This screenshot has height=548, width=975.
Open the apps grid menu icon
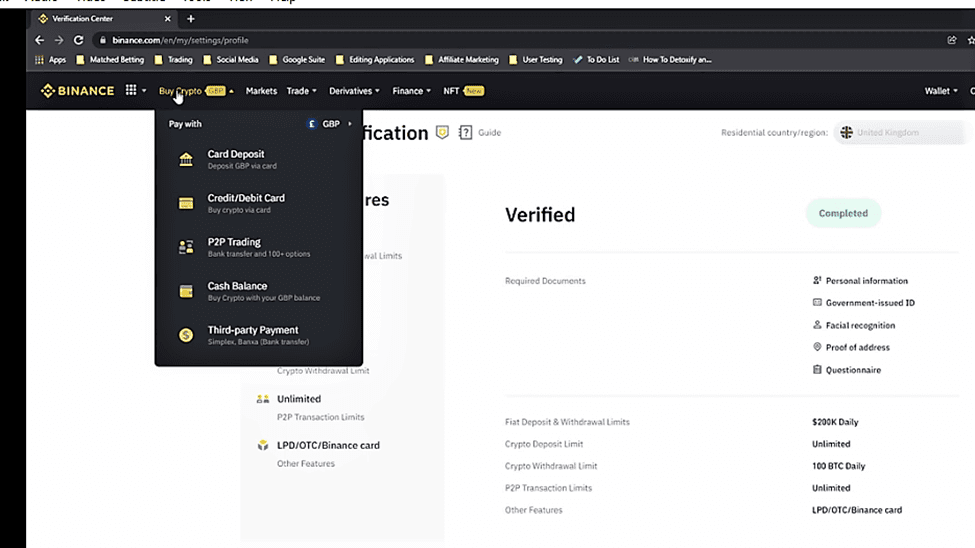131,90
